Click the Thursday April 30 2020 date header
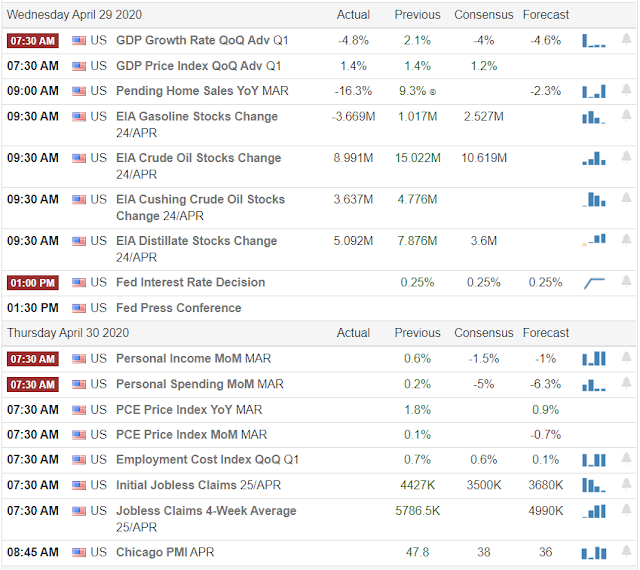 tap(68, 333)
